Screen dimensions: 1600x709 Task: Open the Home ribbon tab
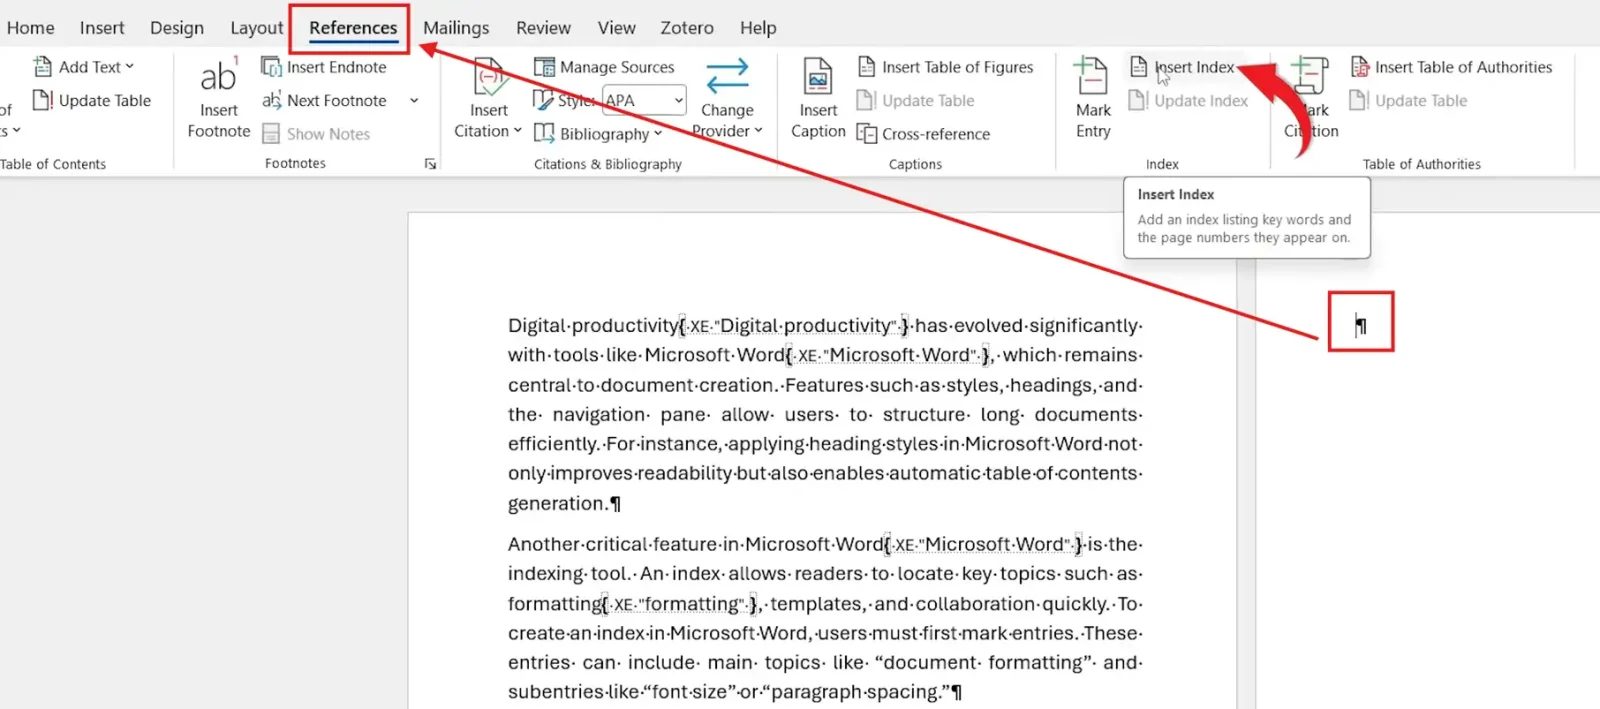tap(30, 28)
